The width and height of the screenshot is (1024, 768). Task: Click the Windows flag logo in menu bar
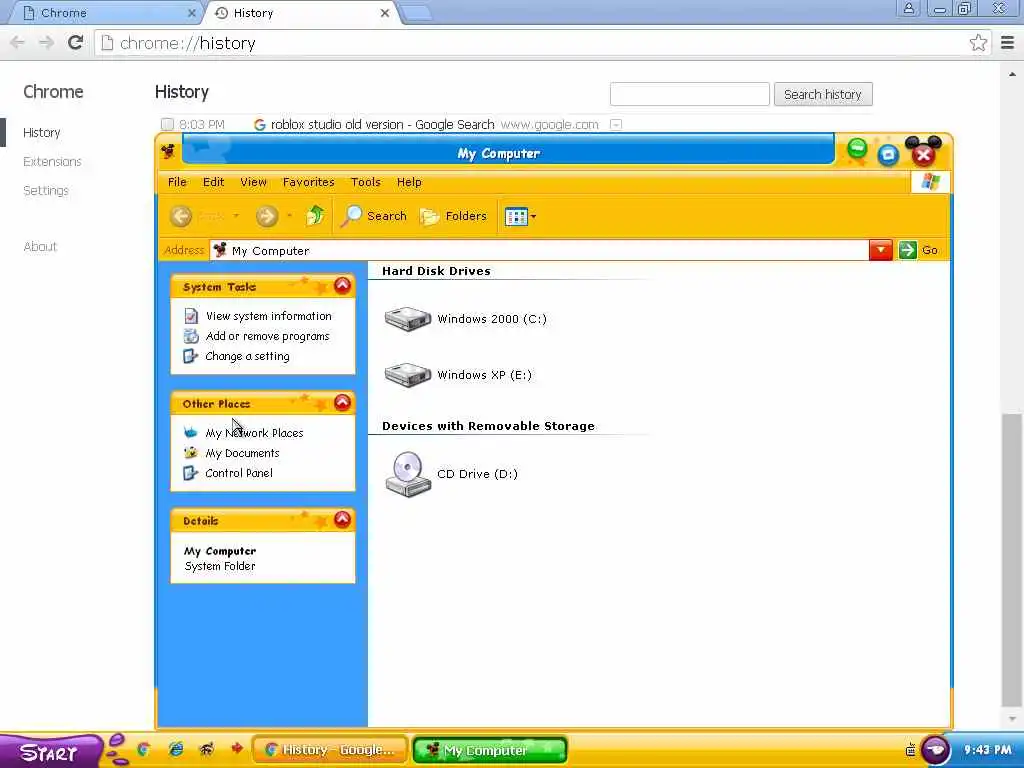point(930,182)
